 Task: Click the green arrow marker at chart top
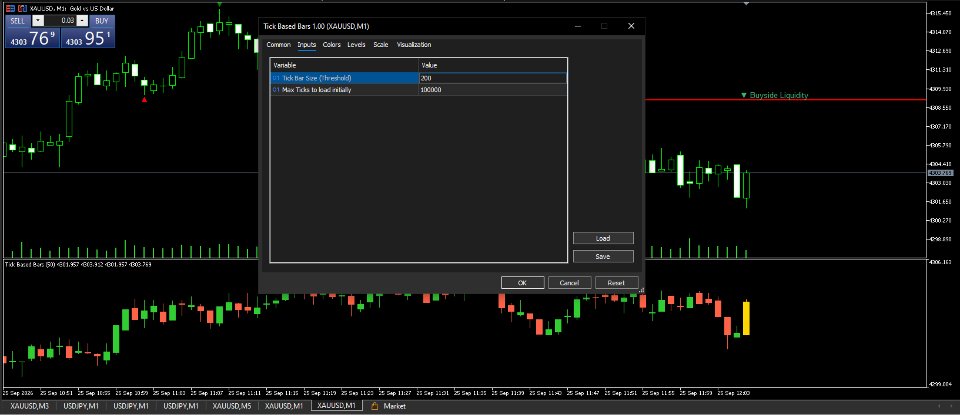tap(219, 4)
